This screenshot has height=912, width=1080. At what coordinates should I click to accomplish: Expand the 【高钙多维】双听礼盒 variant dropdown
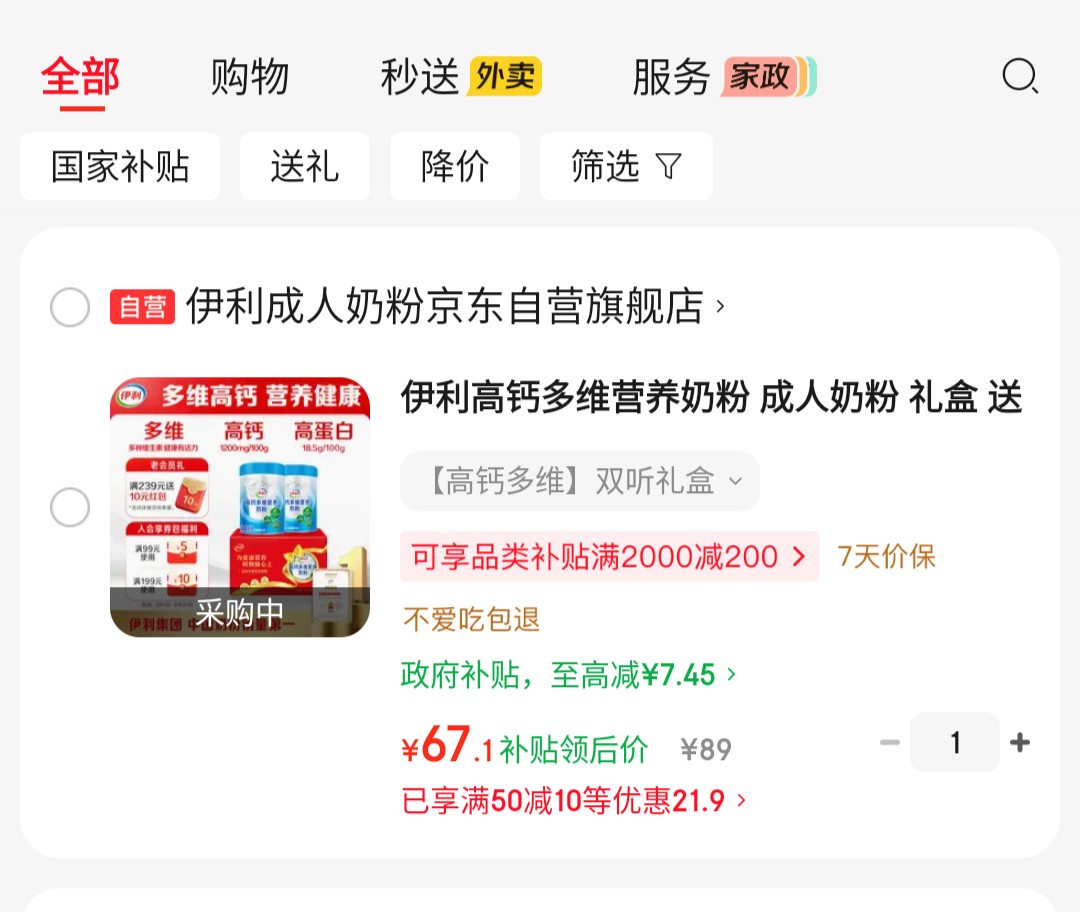coord(580,481)
